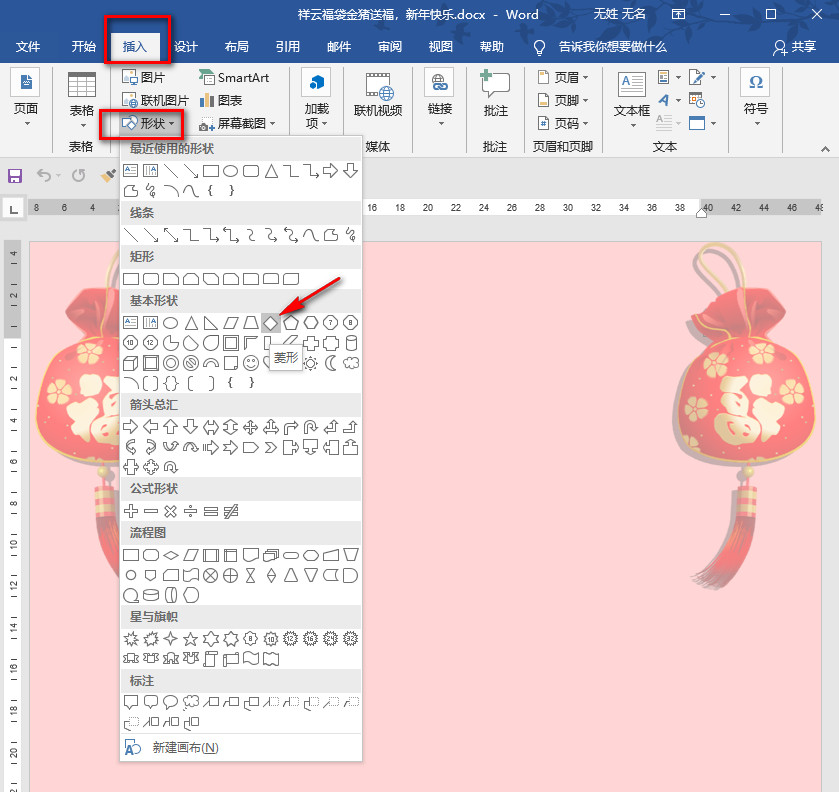Choose the wave flag in Stars and Banners
839x792 pixels.
[x=250, y=659]
